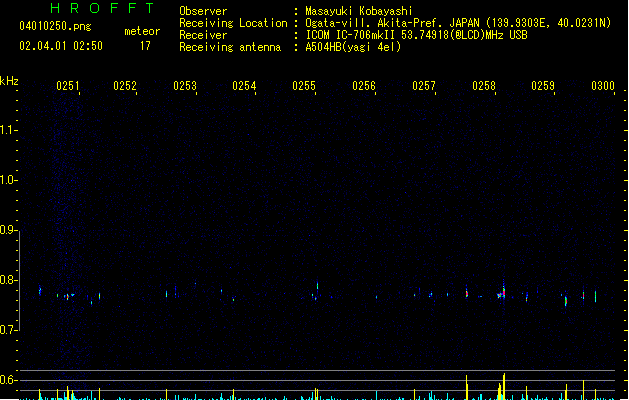Click the 0253 time marker
The width and height of the screenshot is (629, 400).
(x=185, y=86)
